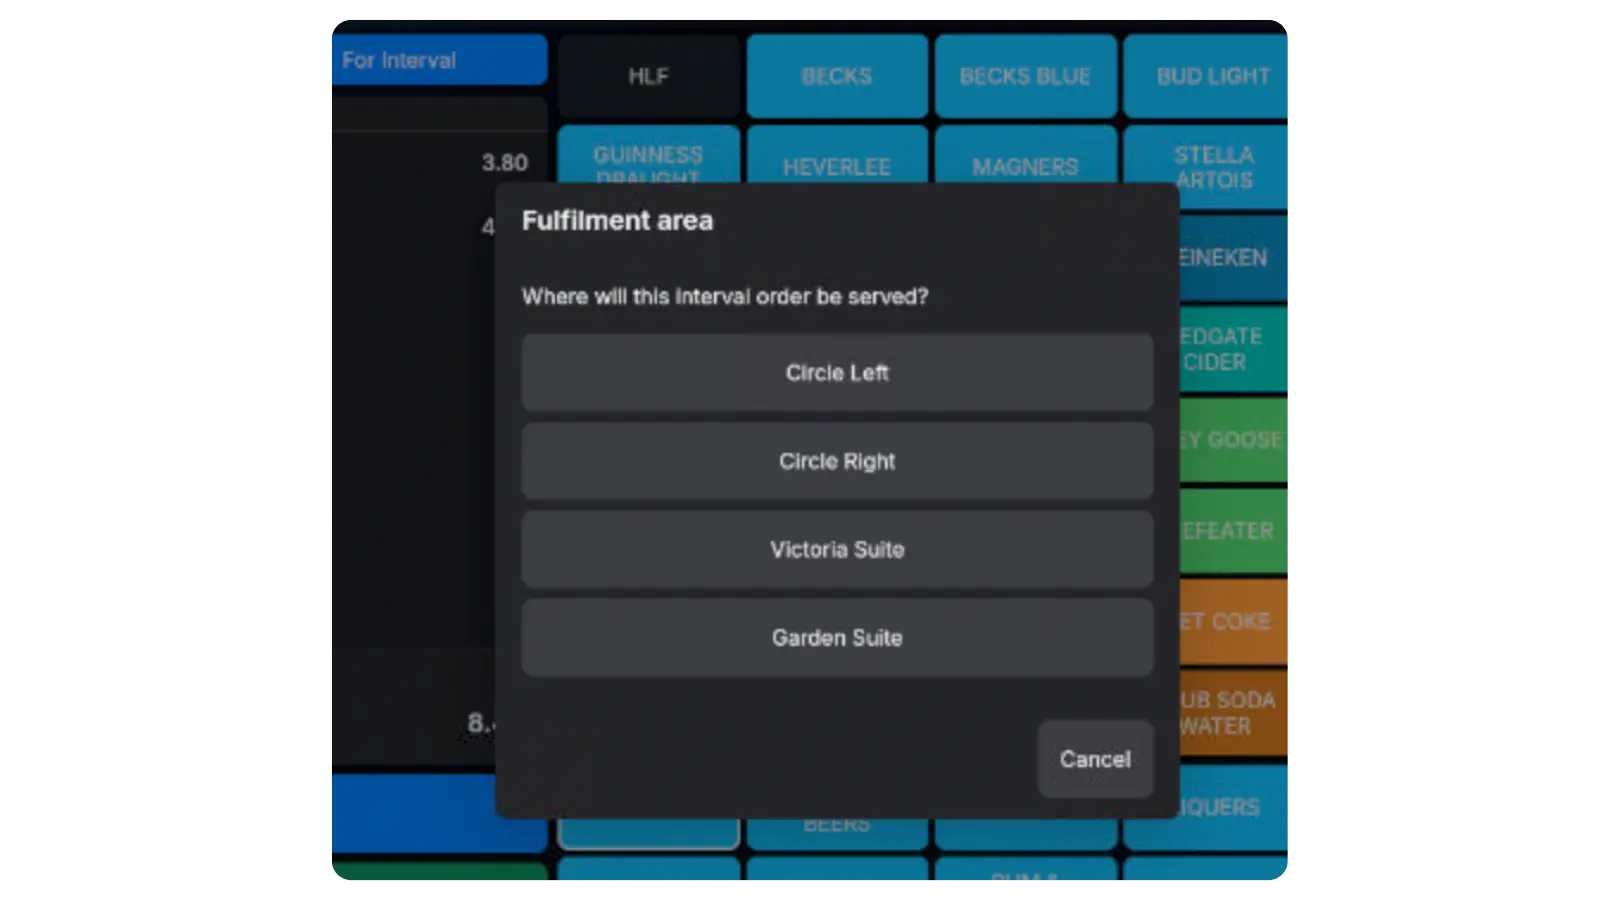Pick the HEVERLEE product tile
Viewport: 1600px width, 900px height.
click(837, 155)
